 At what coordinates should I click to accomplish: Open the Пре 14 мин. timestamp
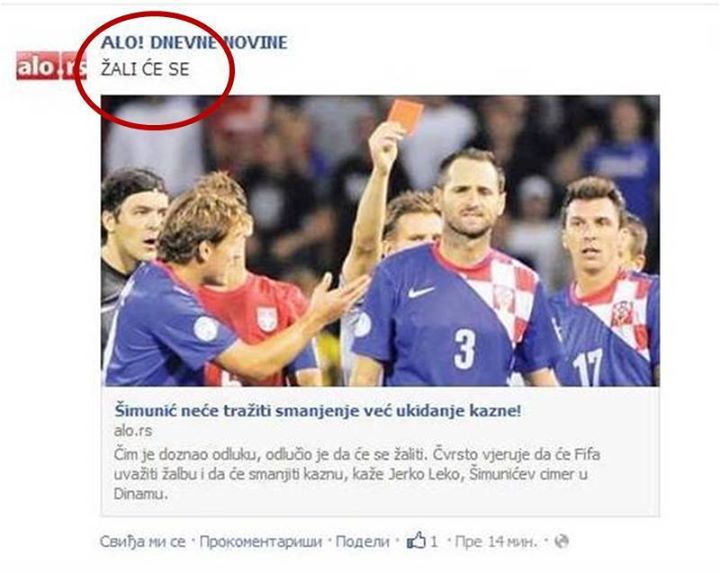click(x=496, y=542)
